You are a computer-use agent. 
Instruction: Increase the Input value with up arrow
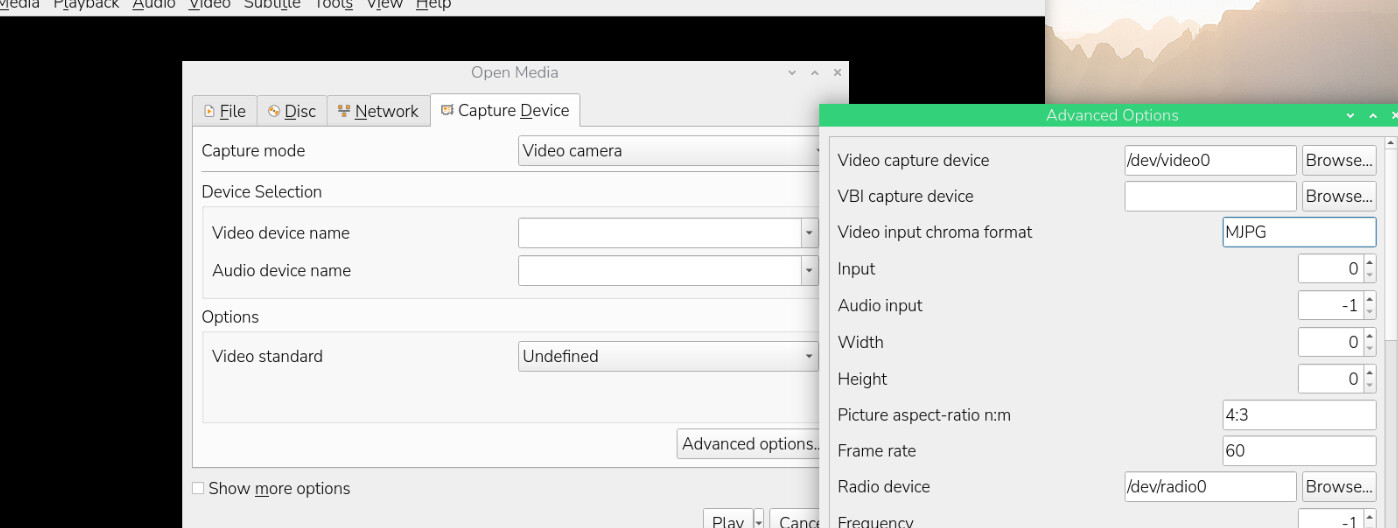coord(1369,263)
